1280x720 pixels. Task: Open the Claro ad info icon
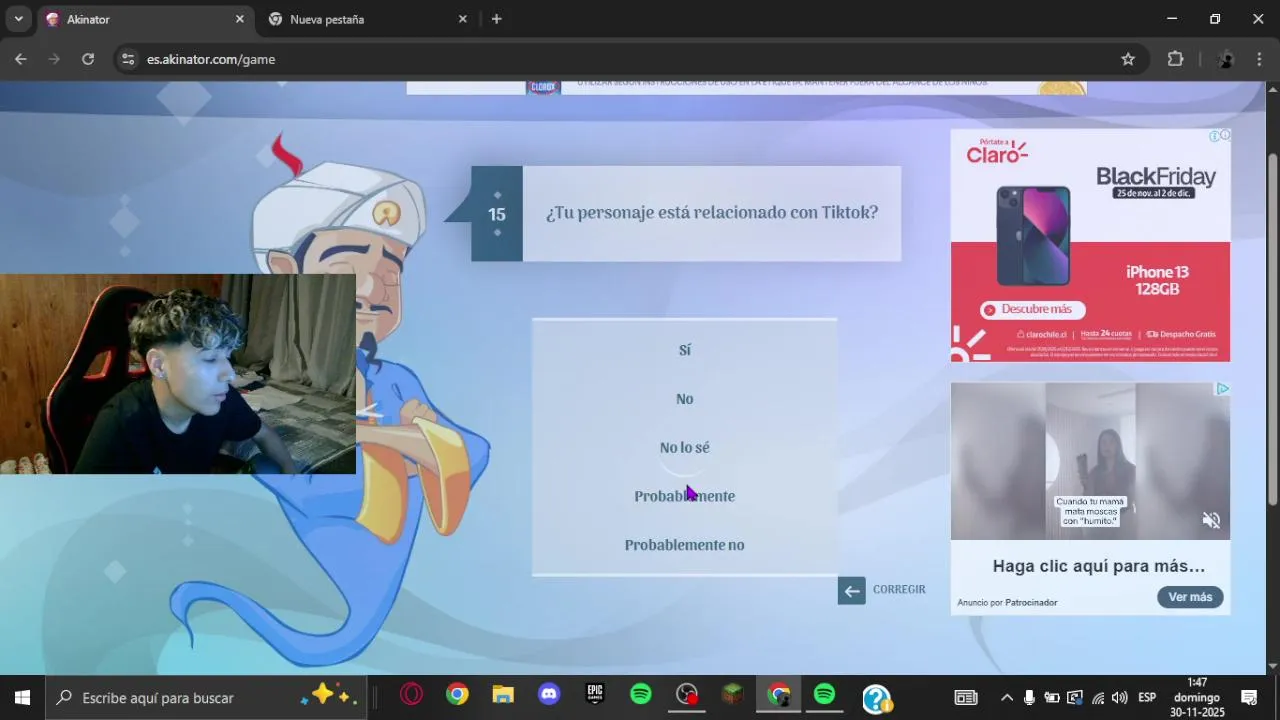pyautogui.click(x=1214, y=135)
